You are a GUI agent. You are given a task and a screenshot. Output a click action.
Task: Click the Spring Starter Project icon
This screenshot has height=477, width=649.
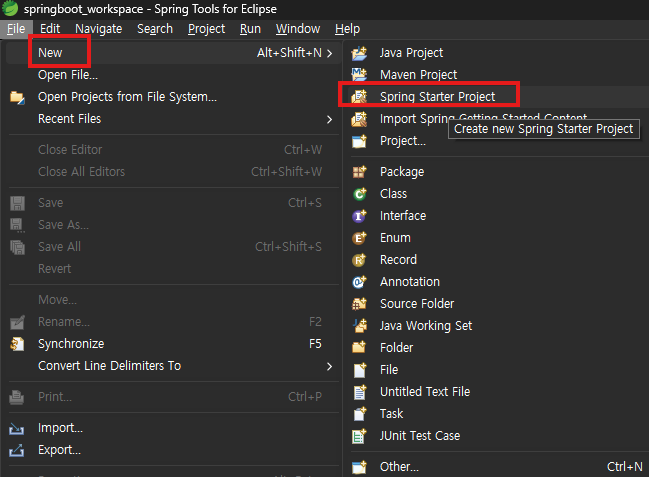click(x=359, y=96)
